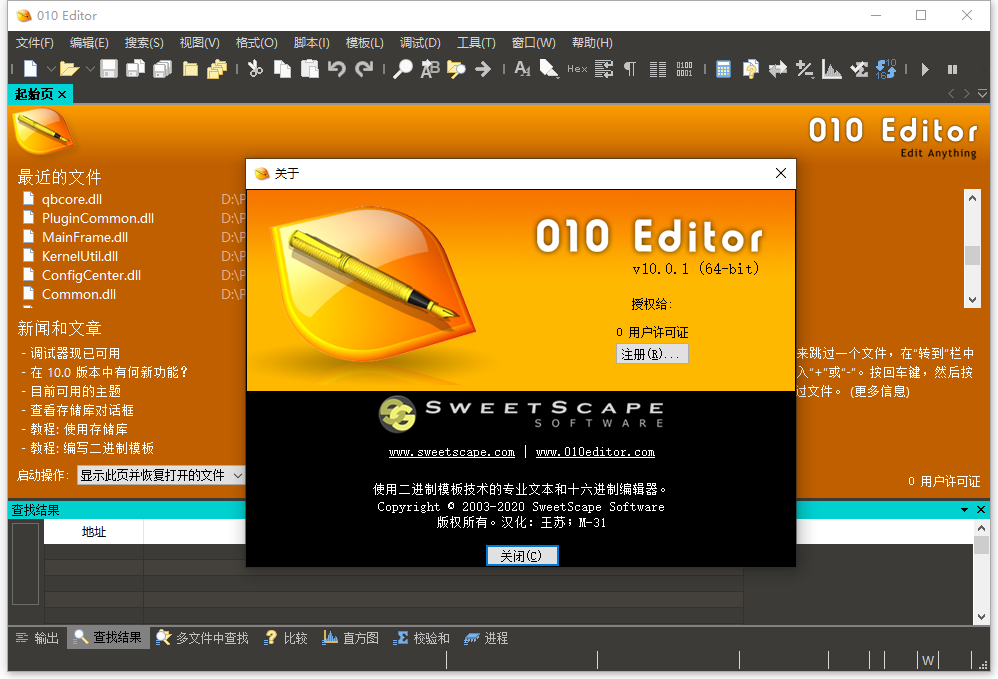Expand the Open file dropdown arrow
The height and width of the screenshot is (679, 998).
[90, 69]
